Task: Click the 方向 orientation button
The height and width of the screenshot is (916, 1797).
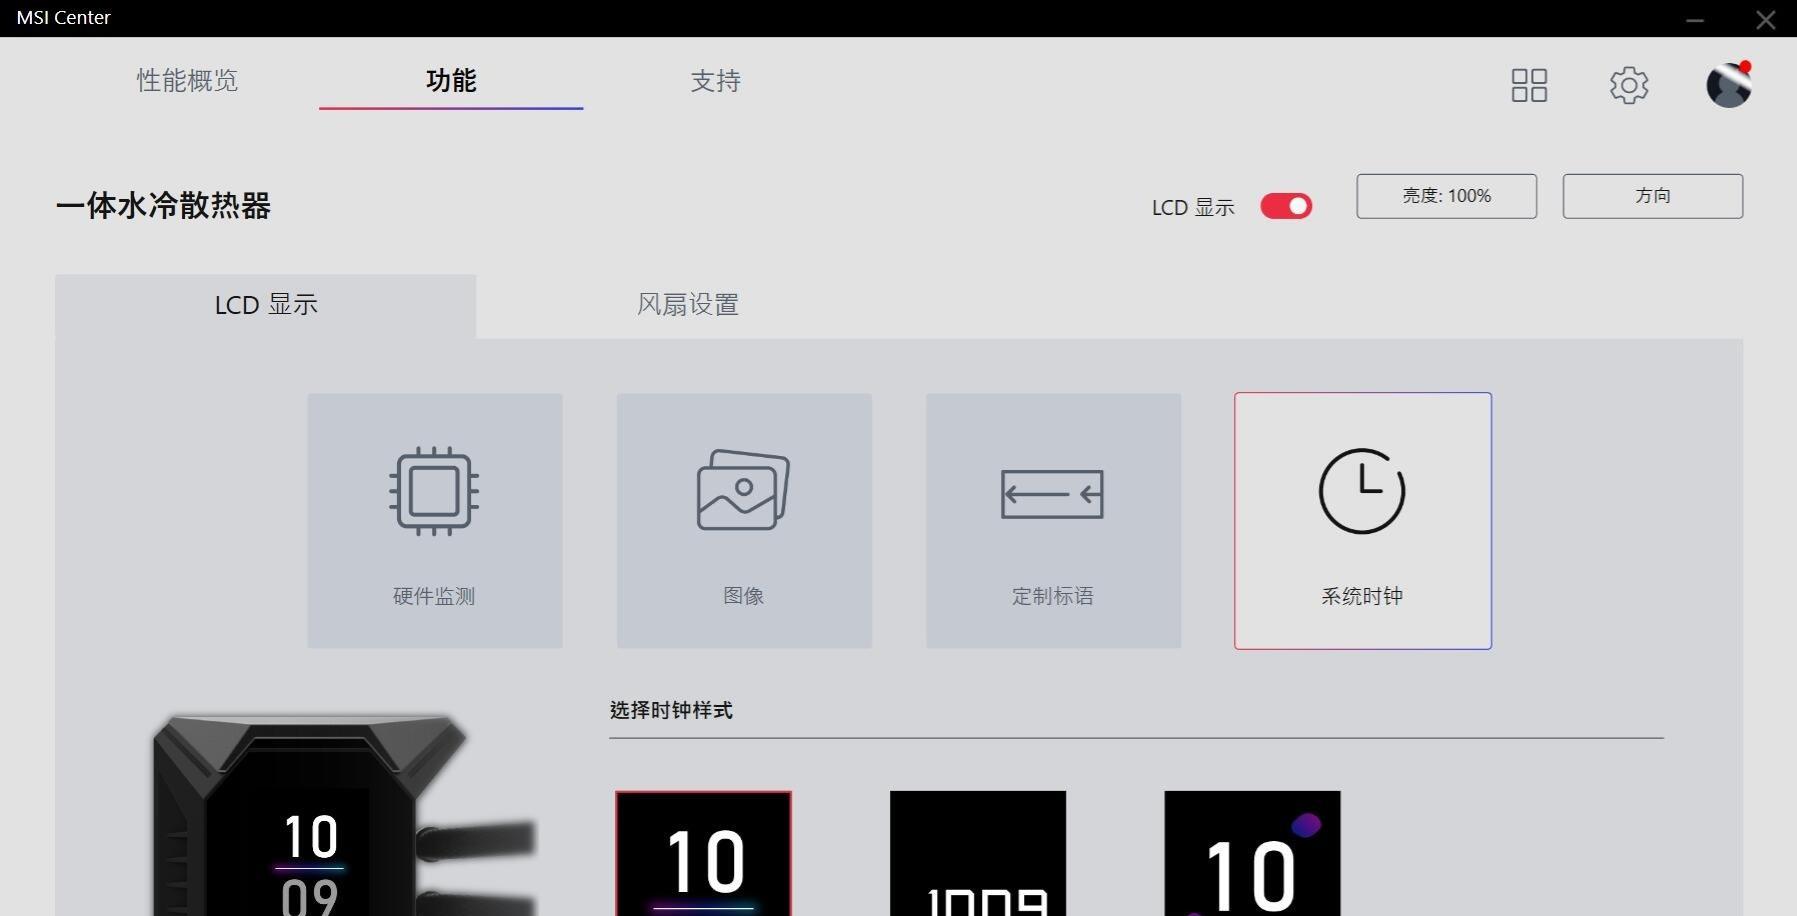Action: coord(1652,196)
